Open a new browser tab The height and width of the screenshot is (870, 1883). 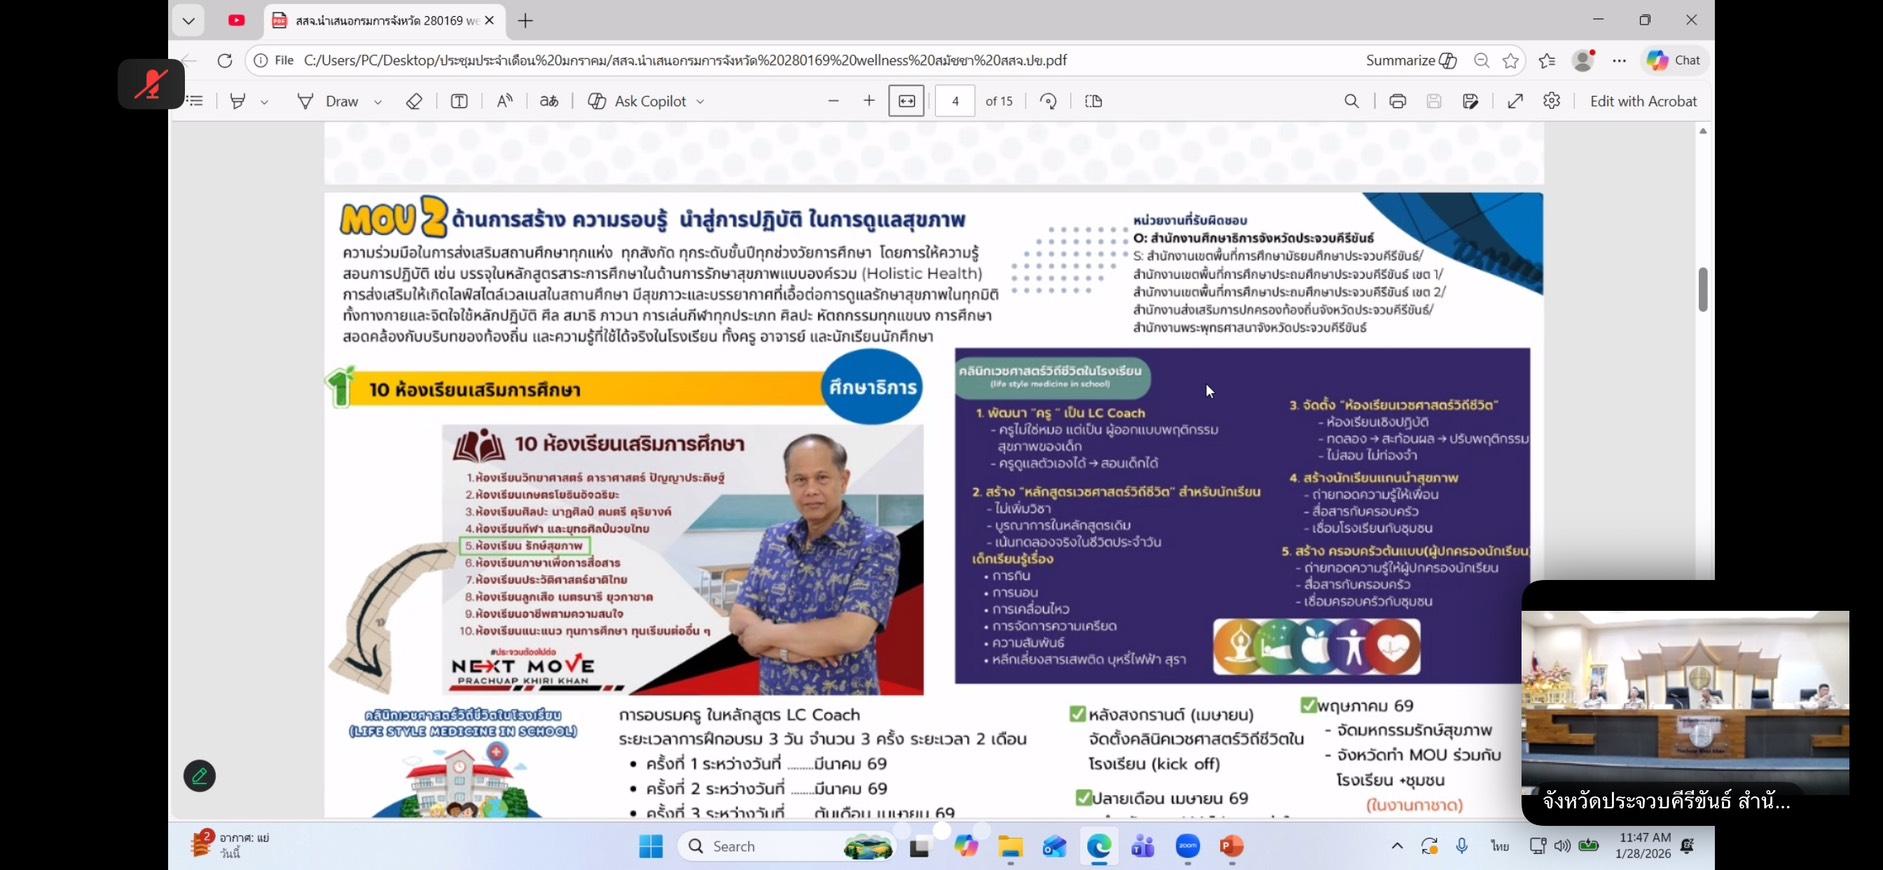[526, 20]
